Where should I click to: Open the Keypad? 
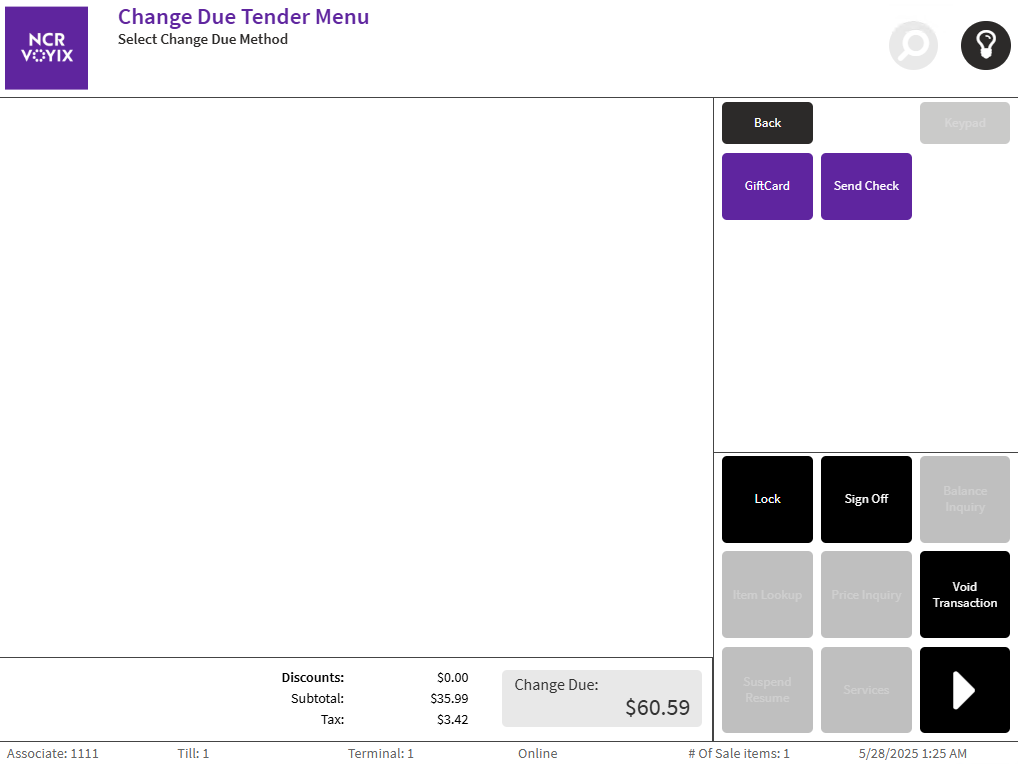(x=964, y=123)
